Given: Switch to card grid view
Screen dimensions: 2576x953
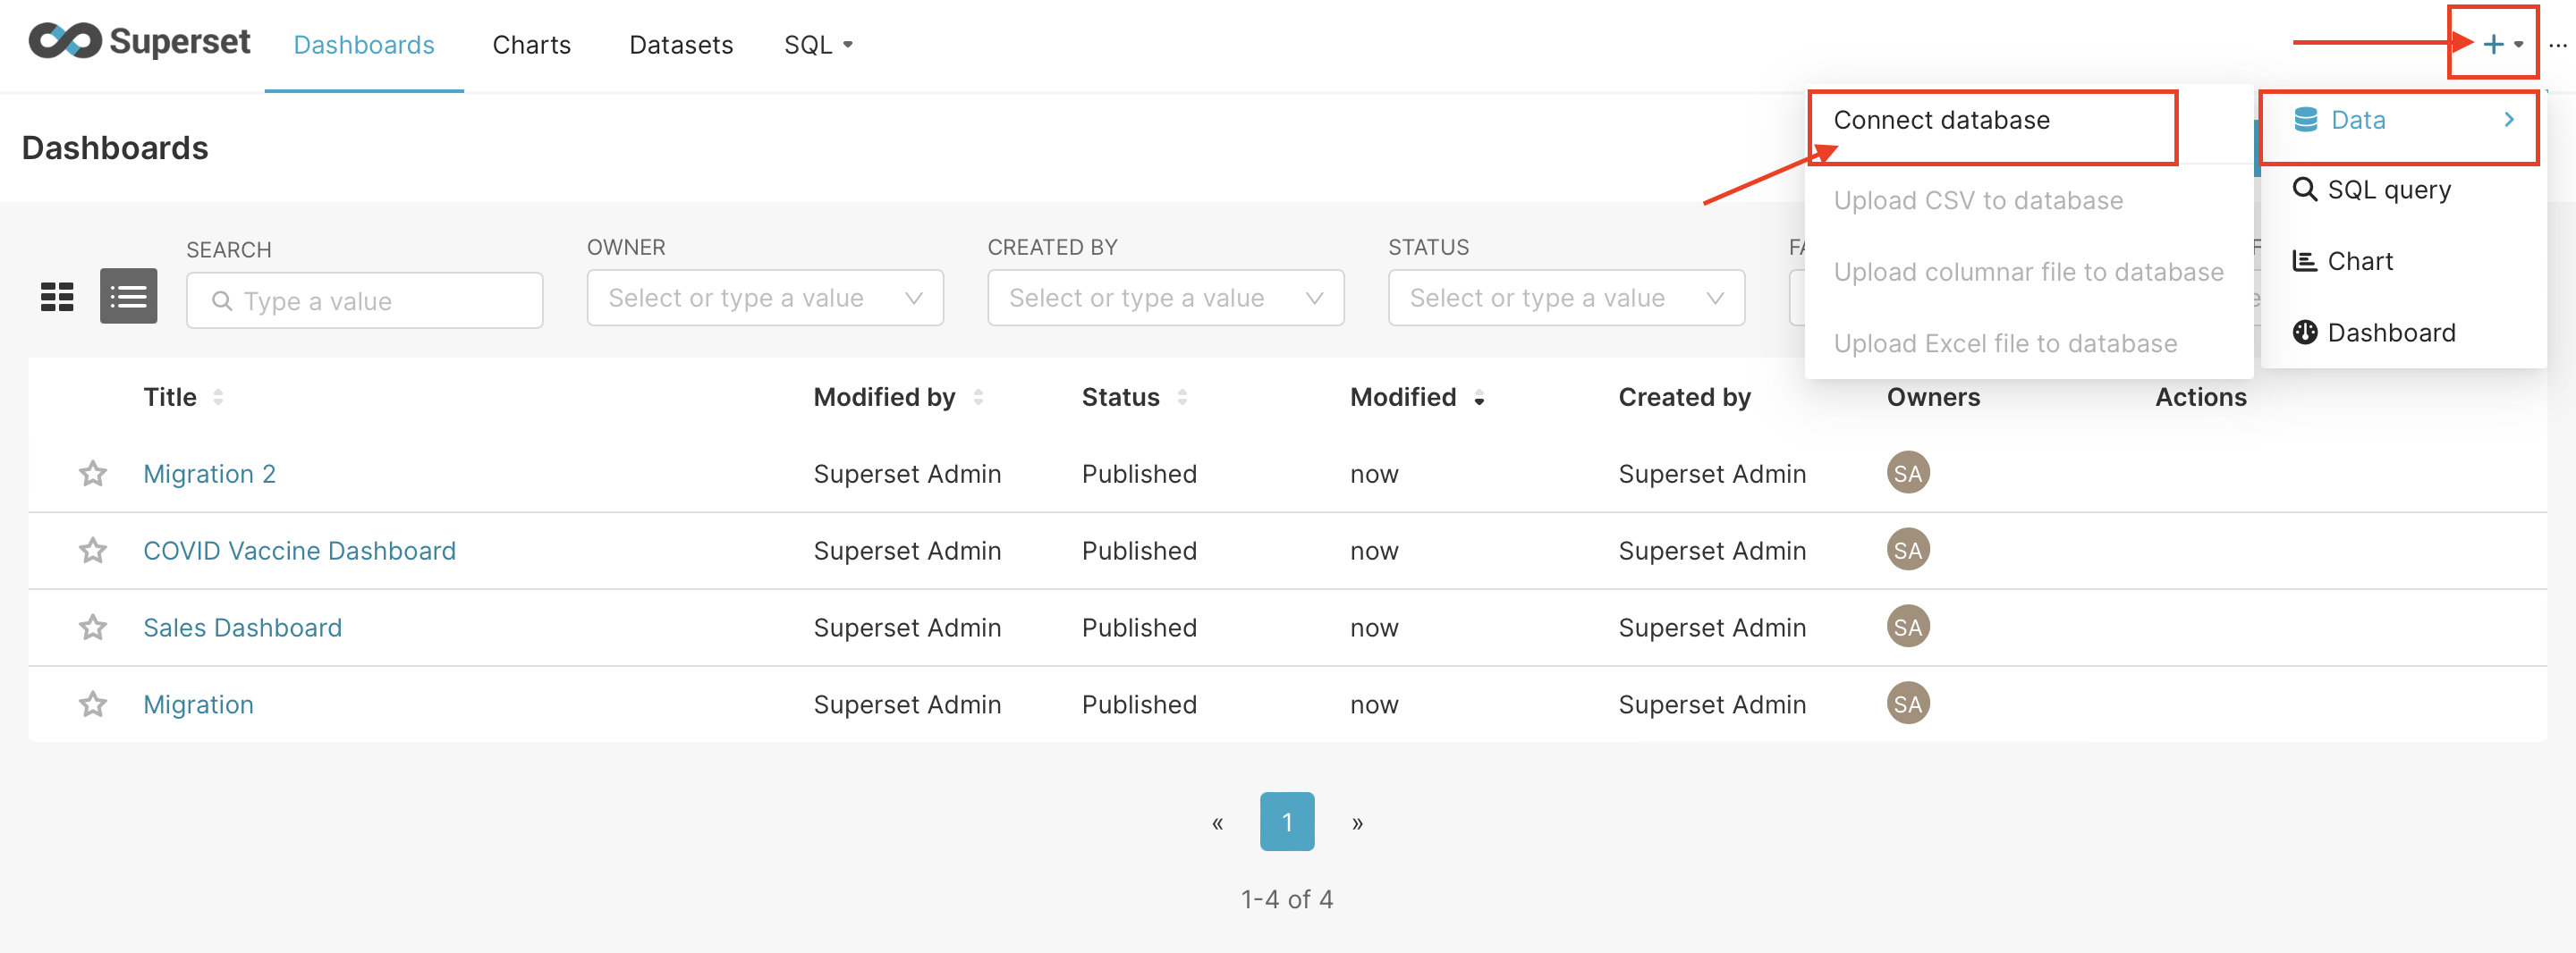Looking at the screenshot, I should click(x=57, y=297).
